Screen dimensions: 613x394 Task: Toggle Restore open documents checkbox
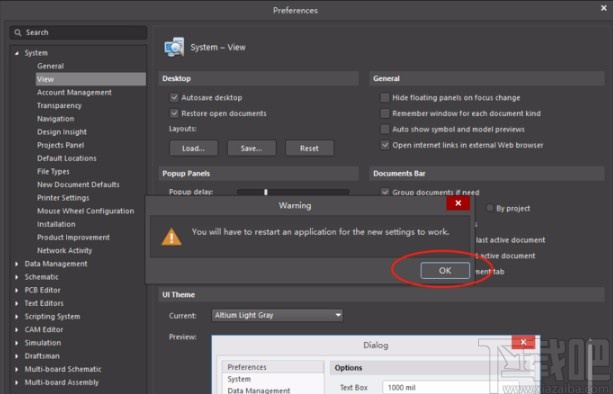(174, 113)
